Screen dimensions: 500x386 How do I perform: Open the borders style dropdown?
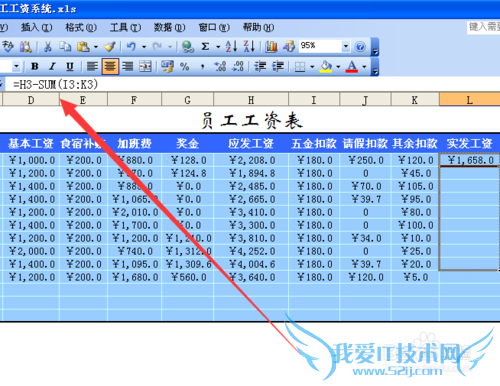312,67
